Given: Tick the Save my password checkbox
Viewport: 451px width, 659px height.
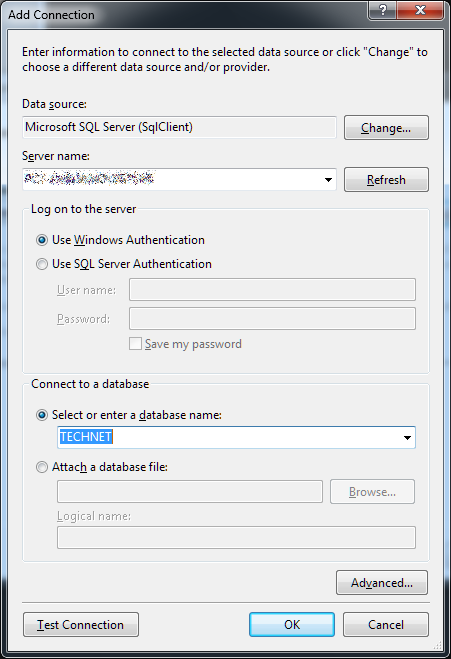Looking at the screenshot, I should [135, 344].
